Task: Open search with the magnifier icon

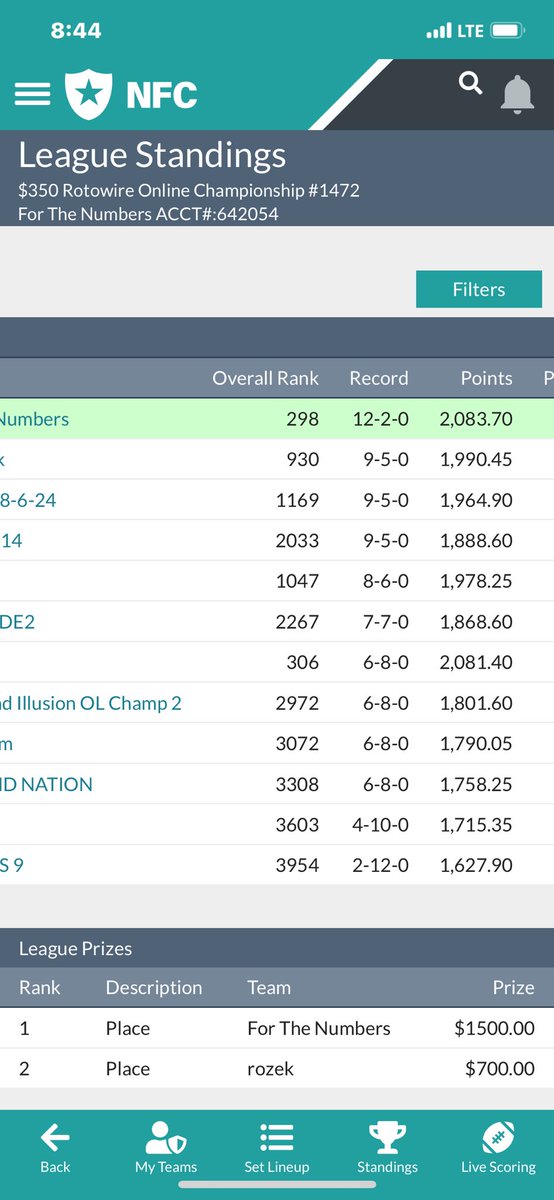Action: pyautogui.click(x=471, y=84)
